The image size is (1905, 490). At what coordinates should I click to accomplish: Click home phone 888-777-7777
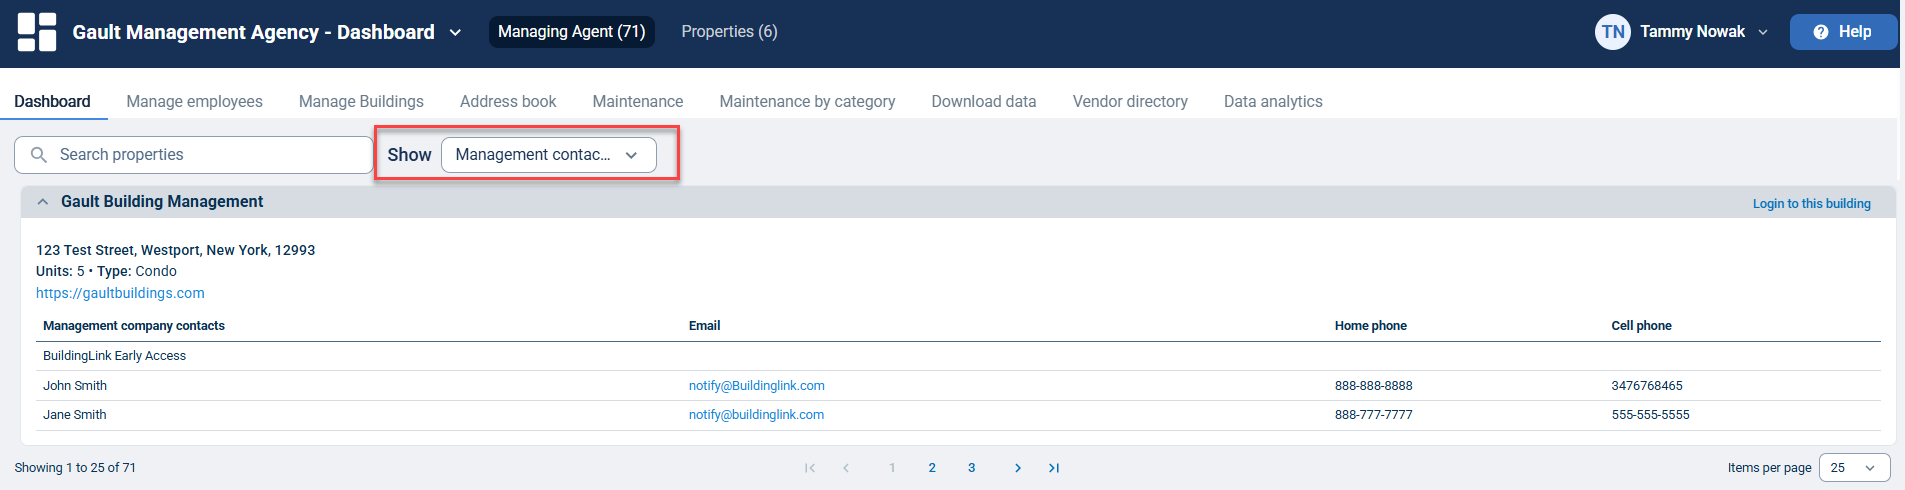tap(1373, 414)
